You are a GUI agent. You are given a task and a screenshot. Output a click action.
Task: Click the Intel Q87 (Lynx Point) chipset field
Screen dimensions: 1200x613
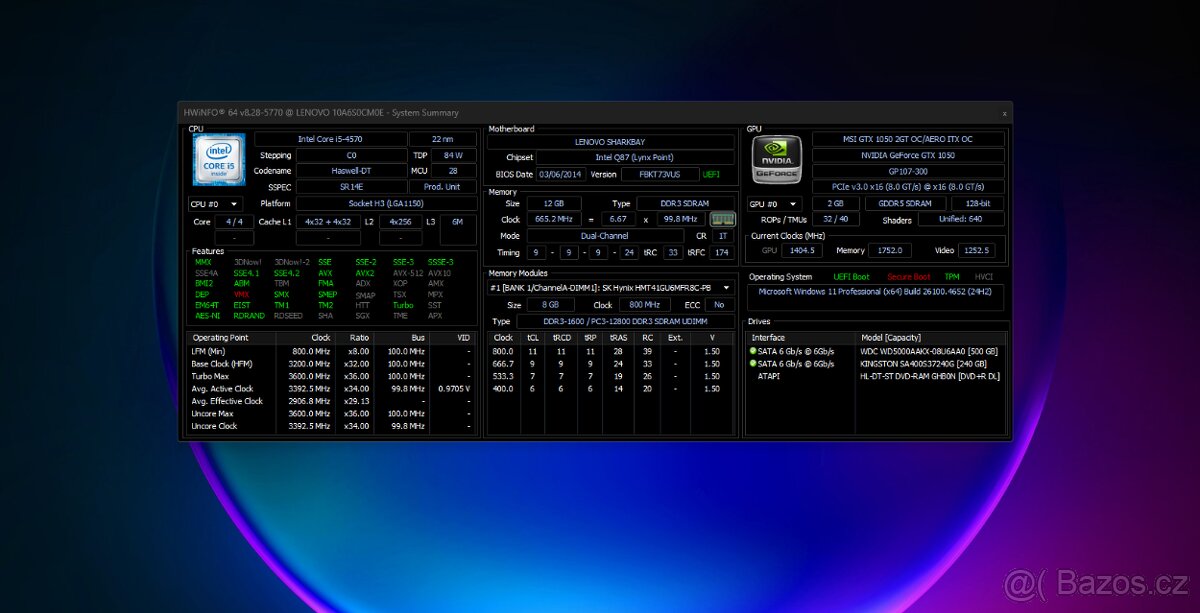635,158
